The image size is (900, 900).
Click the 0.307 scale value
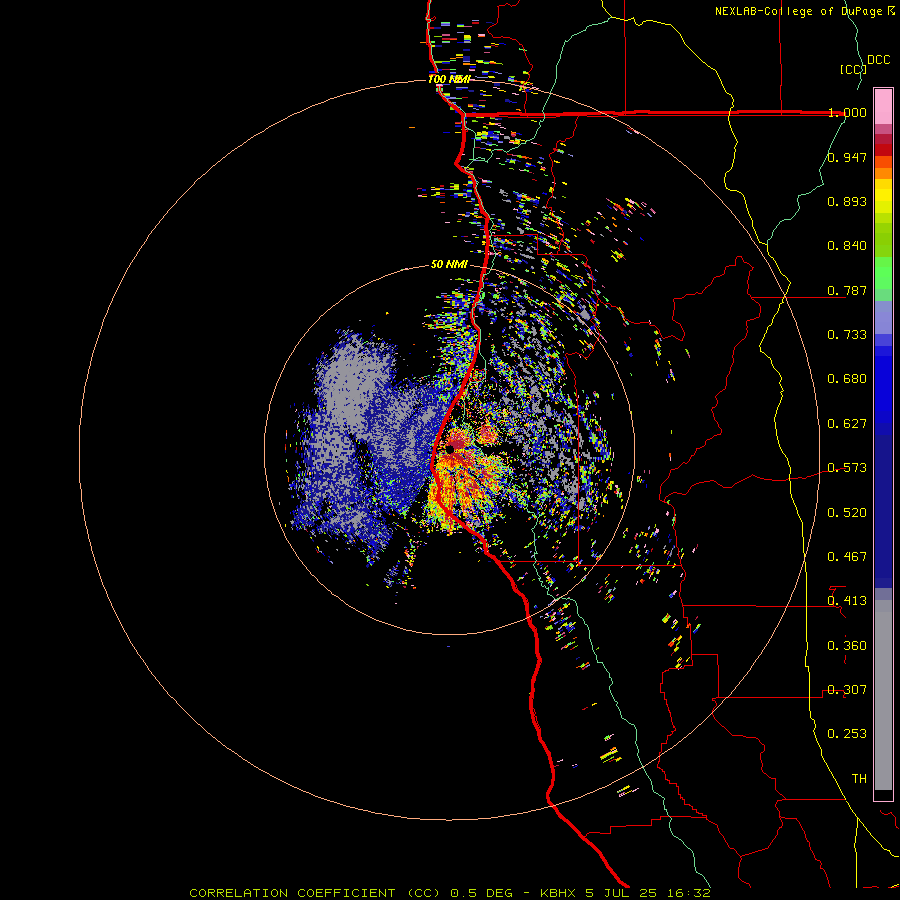pos(847,690)
